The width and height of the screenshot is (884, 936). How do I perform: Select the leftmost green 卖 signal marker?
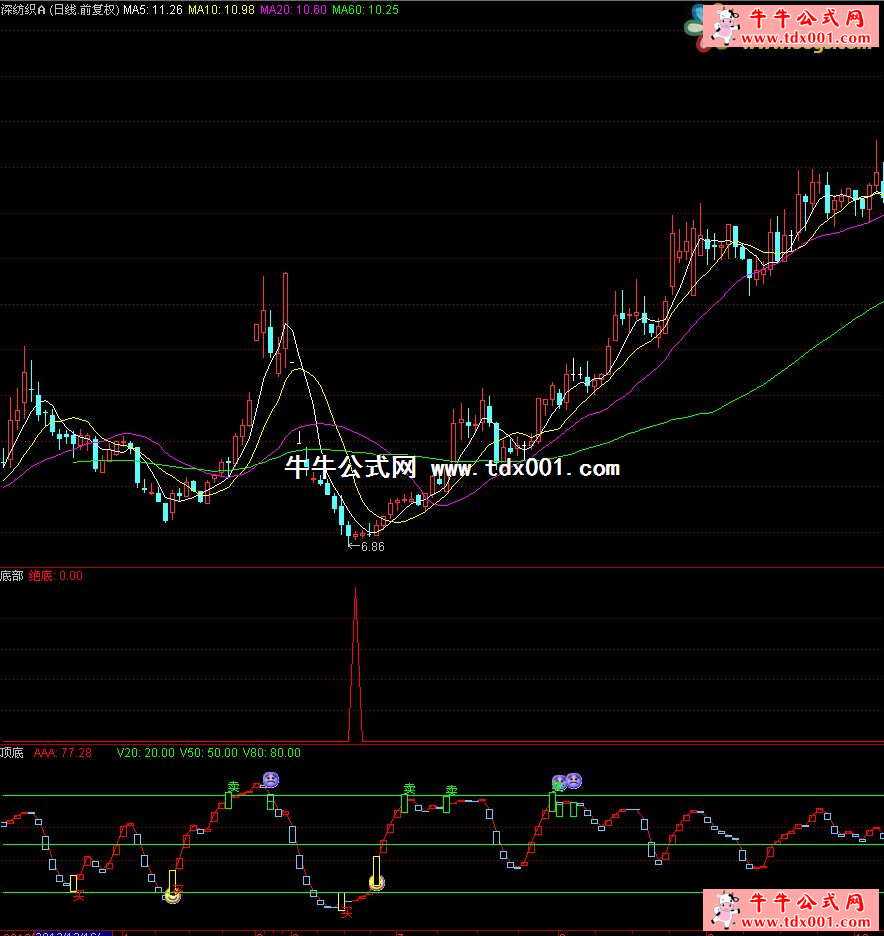(233, 788)
